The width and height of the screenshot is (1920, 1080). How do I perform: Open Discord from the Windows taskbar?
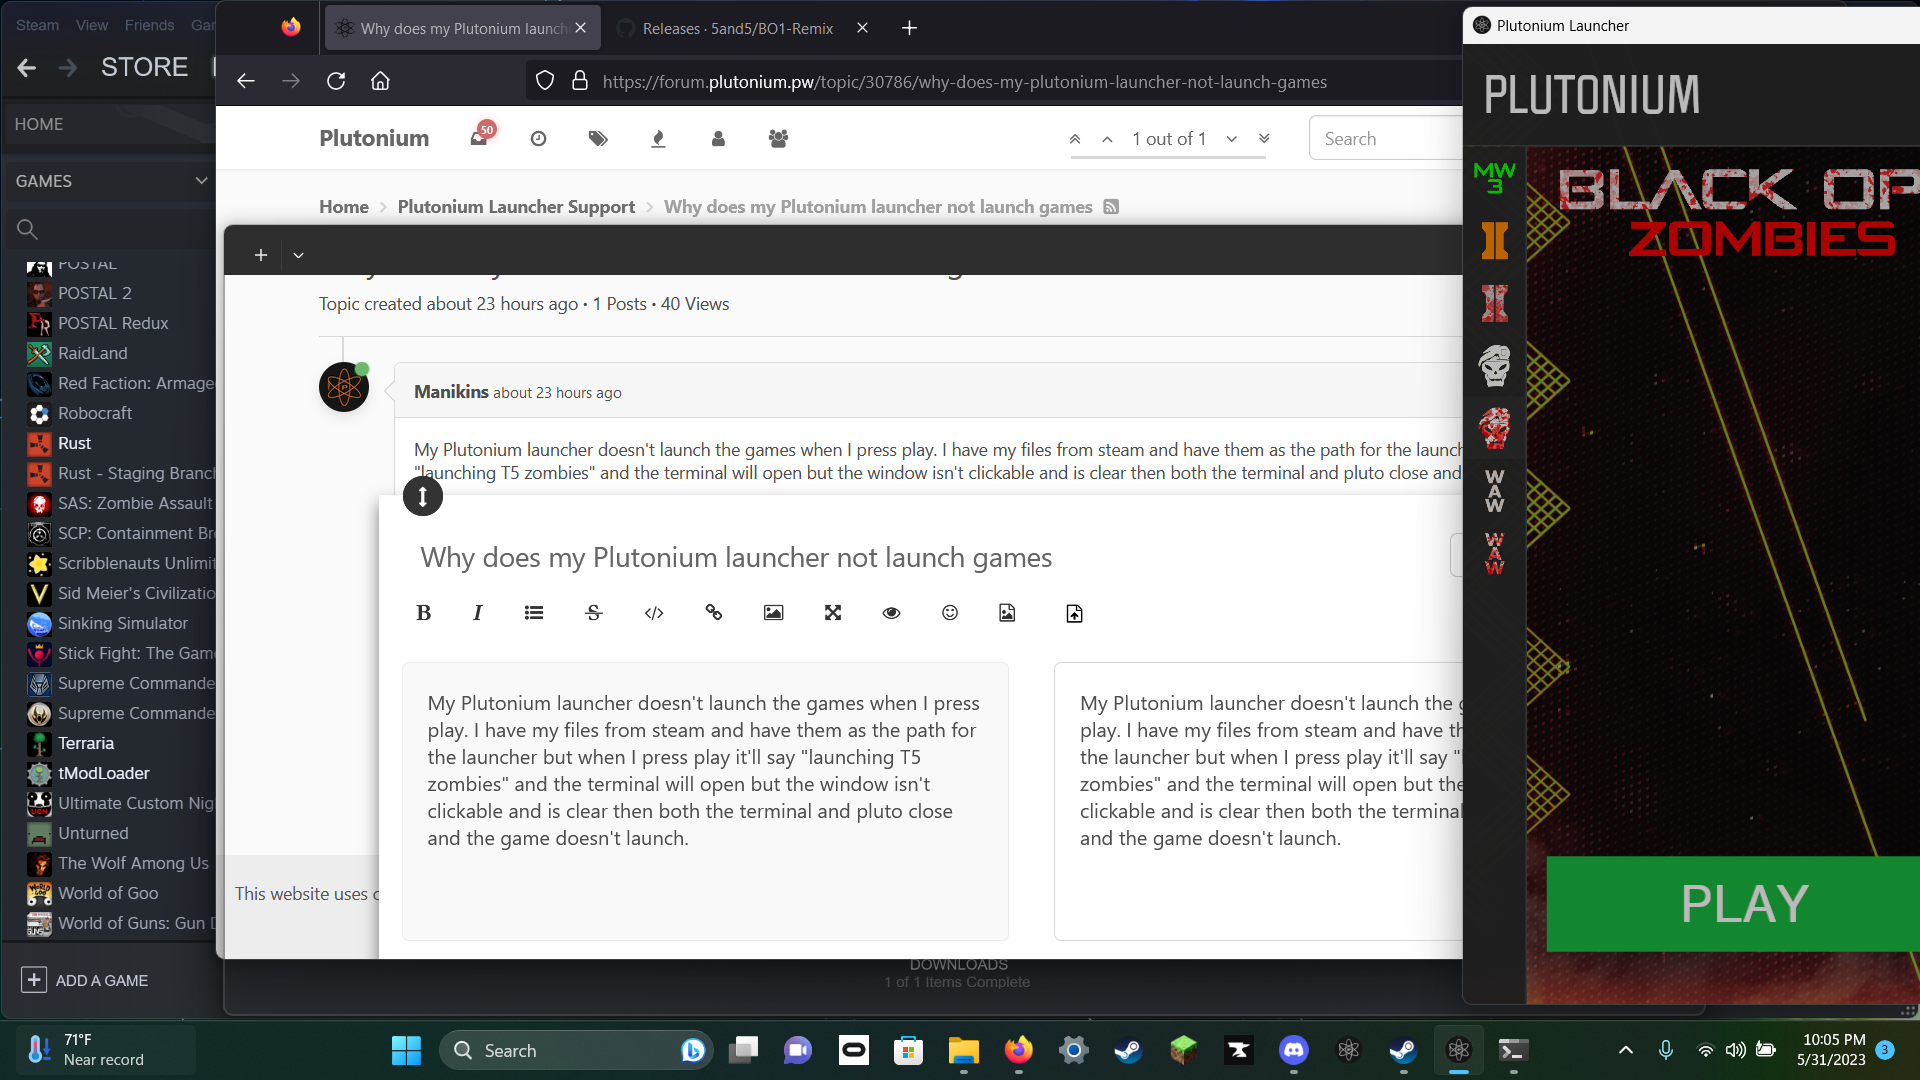click(x=1294, y=1050)
